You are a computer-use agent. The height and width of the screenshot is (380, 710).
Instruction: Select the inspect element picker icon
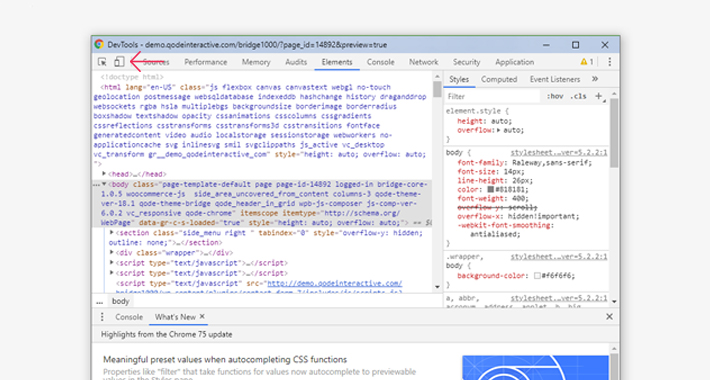pos(102,62)
